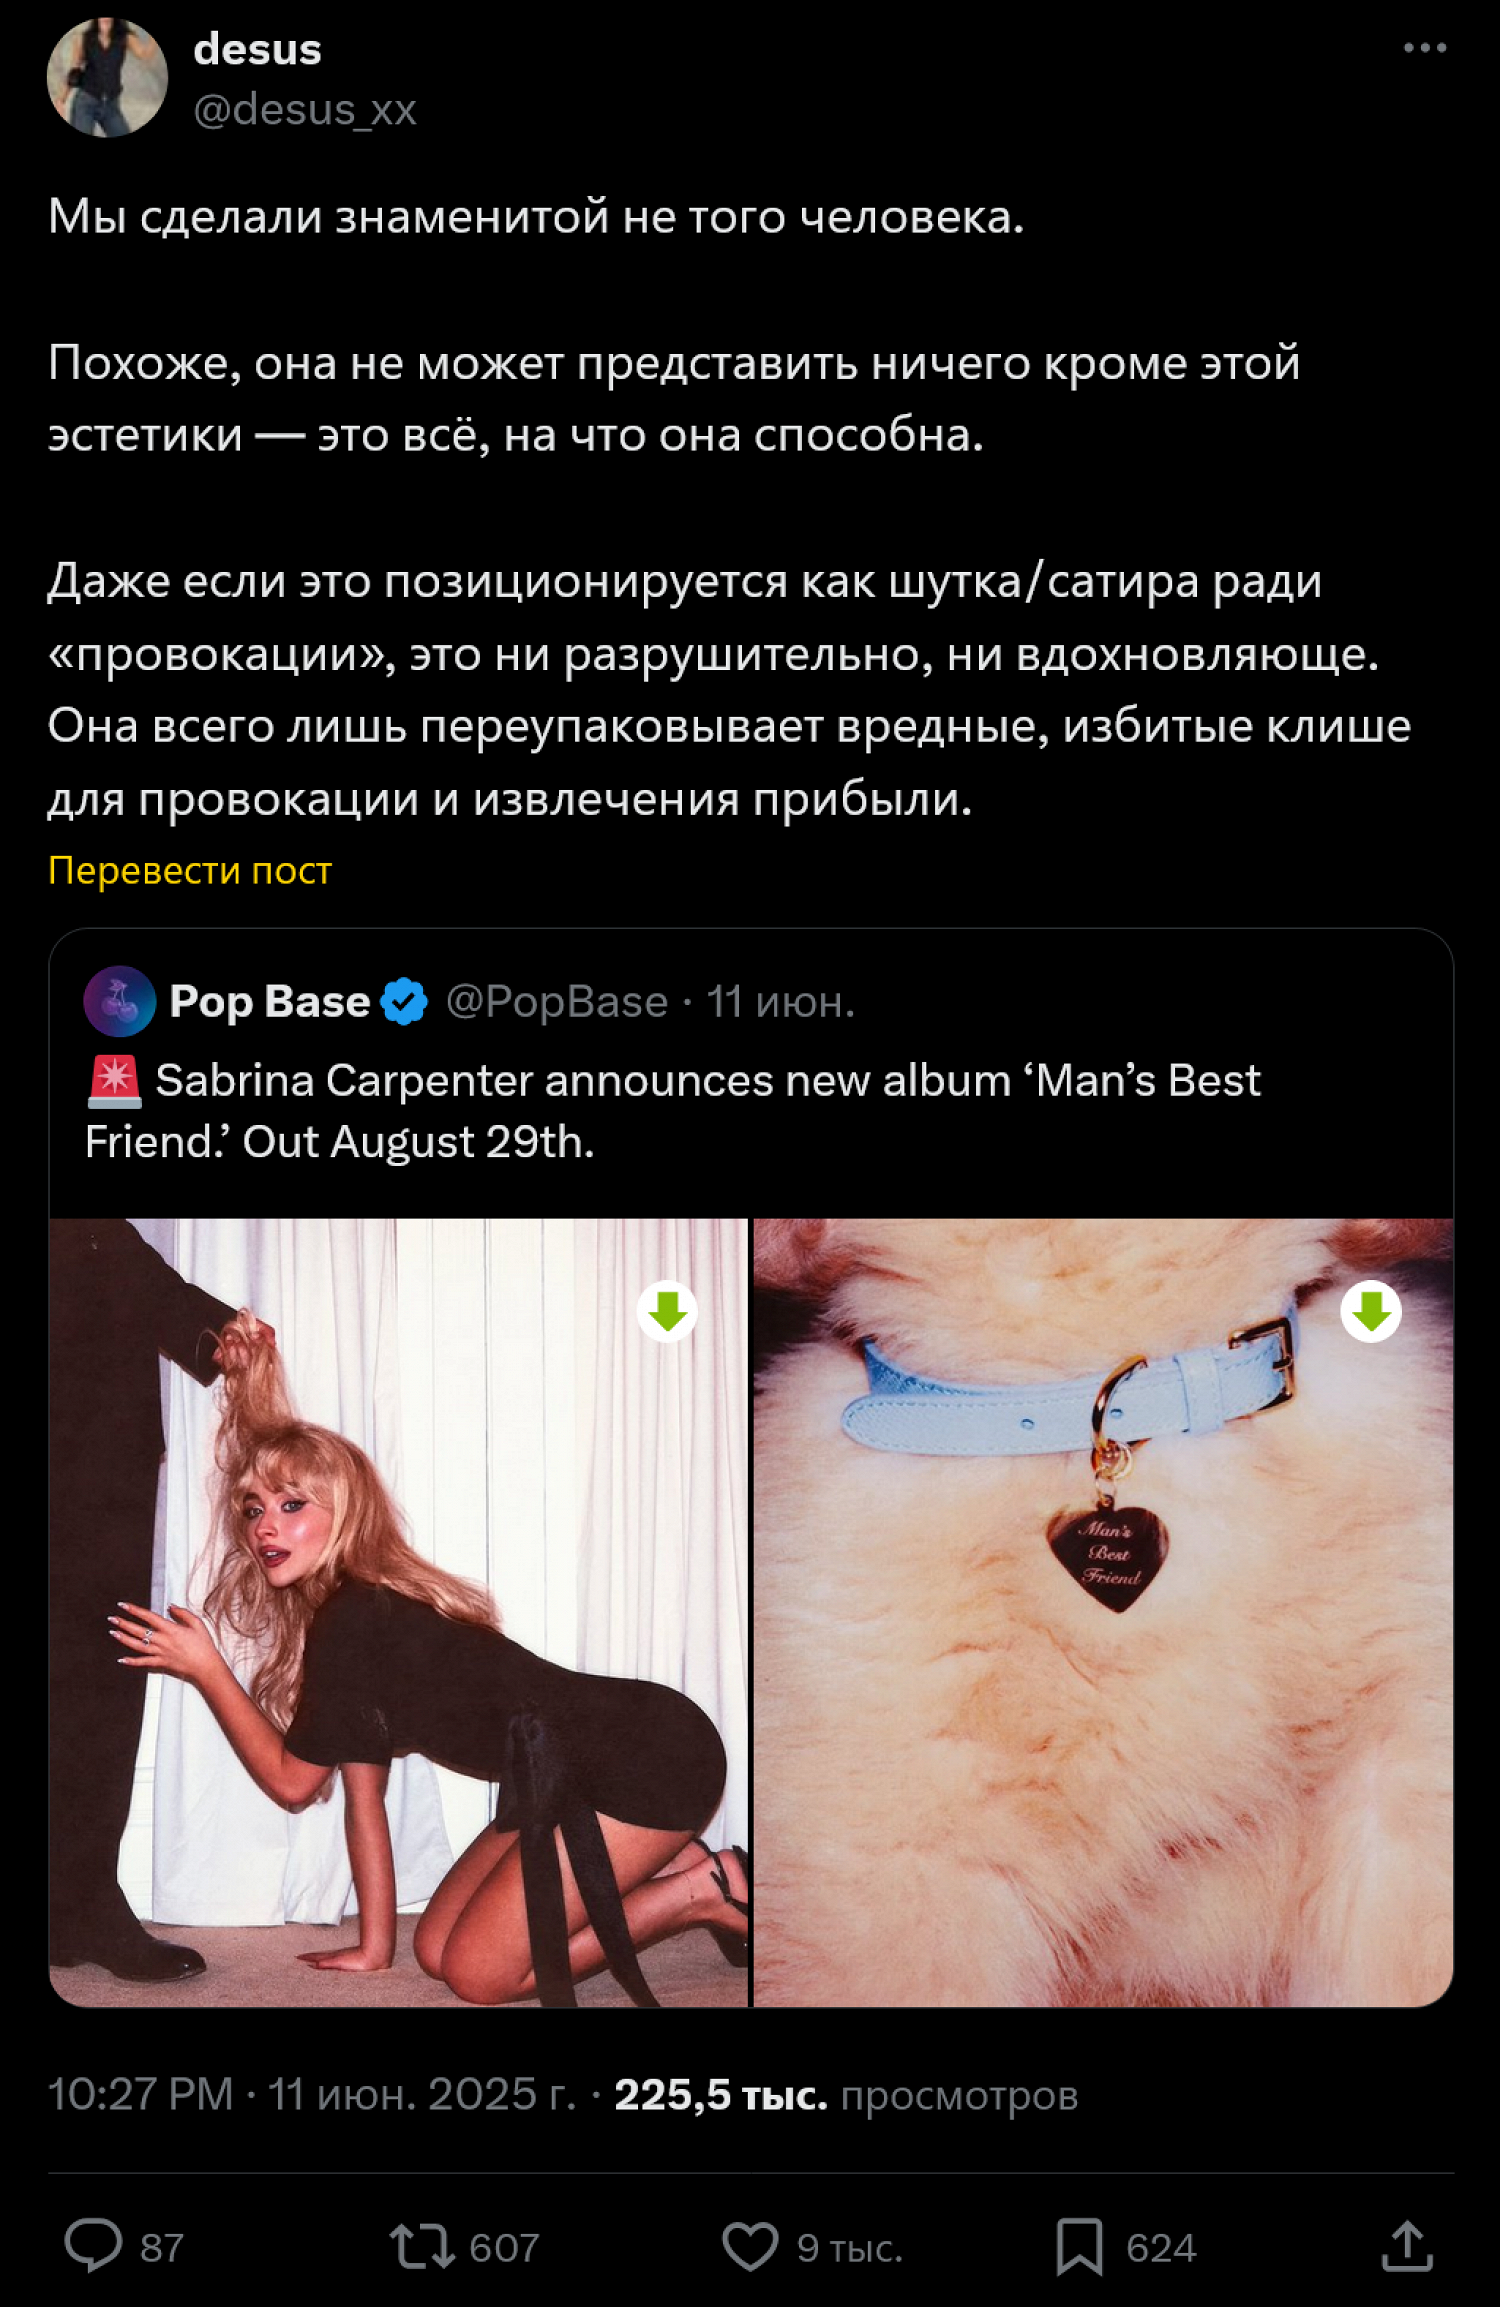Open quoted Sabrina Carpenter announcement text
This screenshot has height=2307, width=1500.
click(x=672, y=1110)
